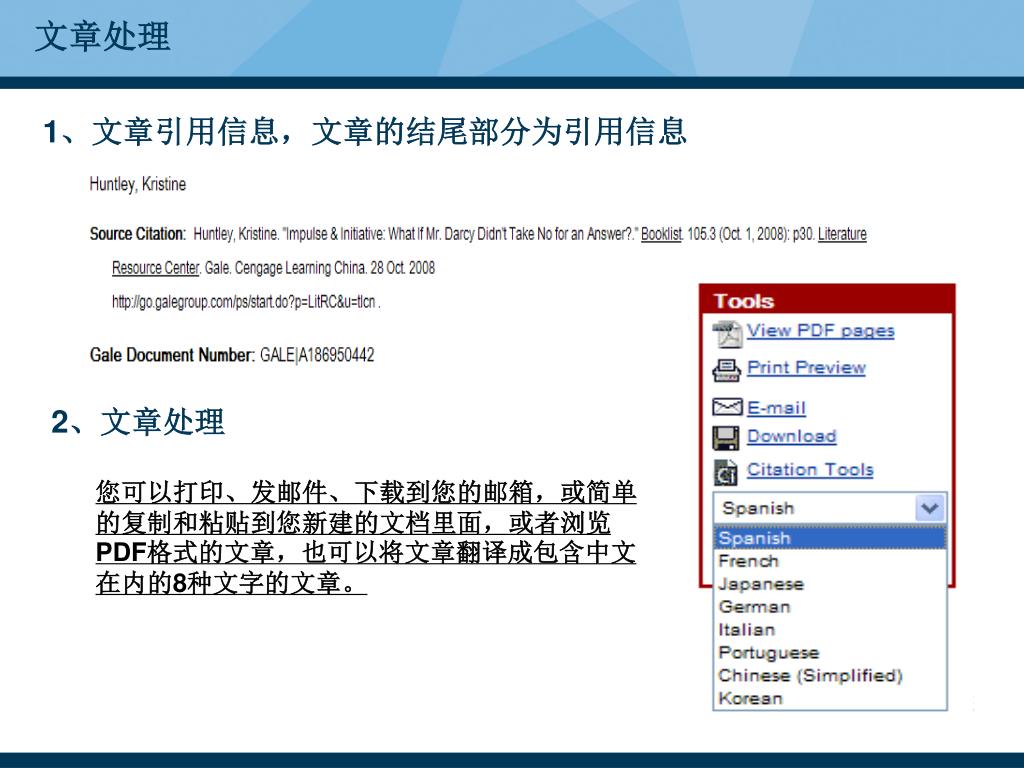
Task: Open the Booklist link in the source citation
Action: [x=662, y=234]
